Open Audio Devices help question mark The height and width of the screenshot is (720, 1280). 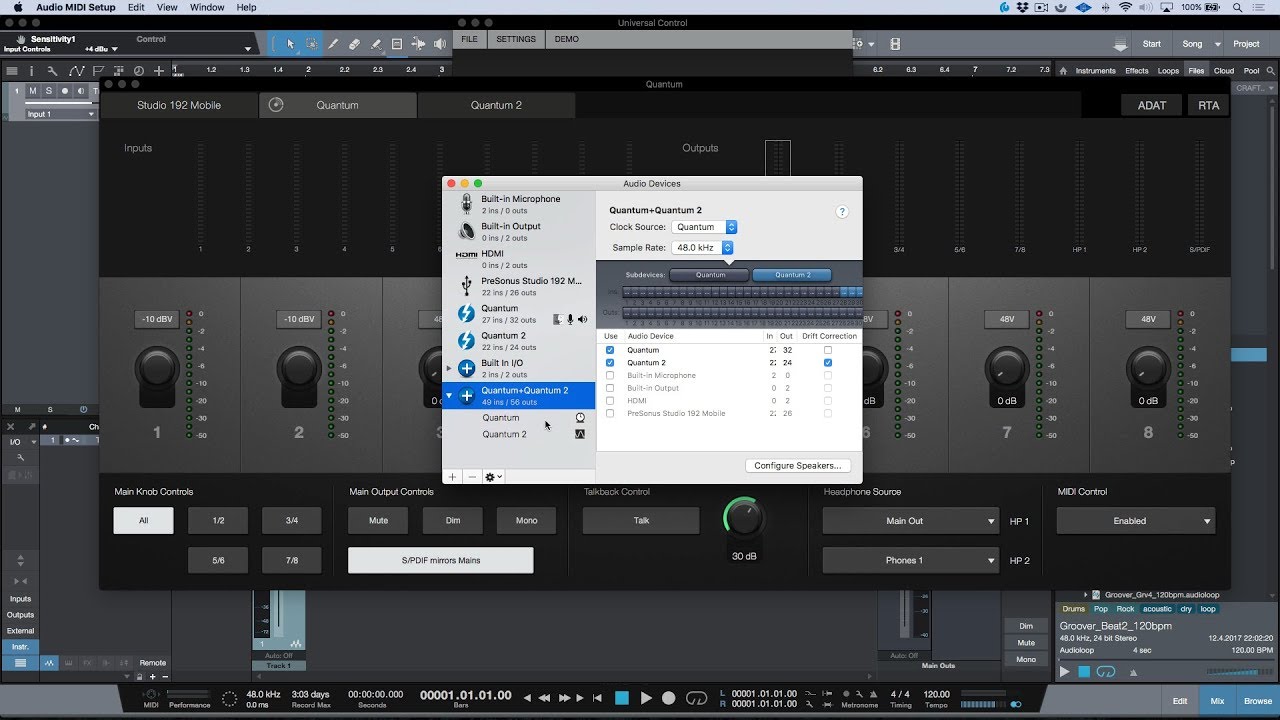pyautogui.click(x=842, y=212)
